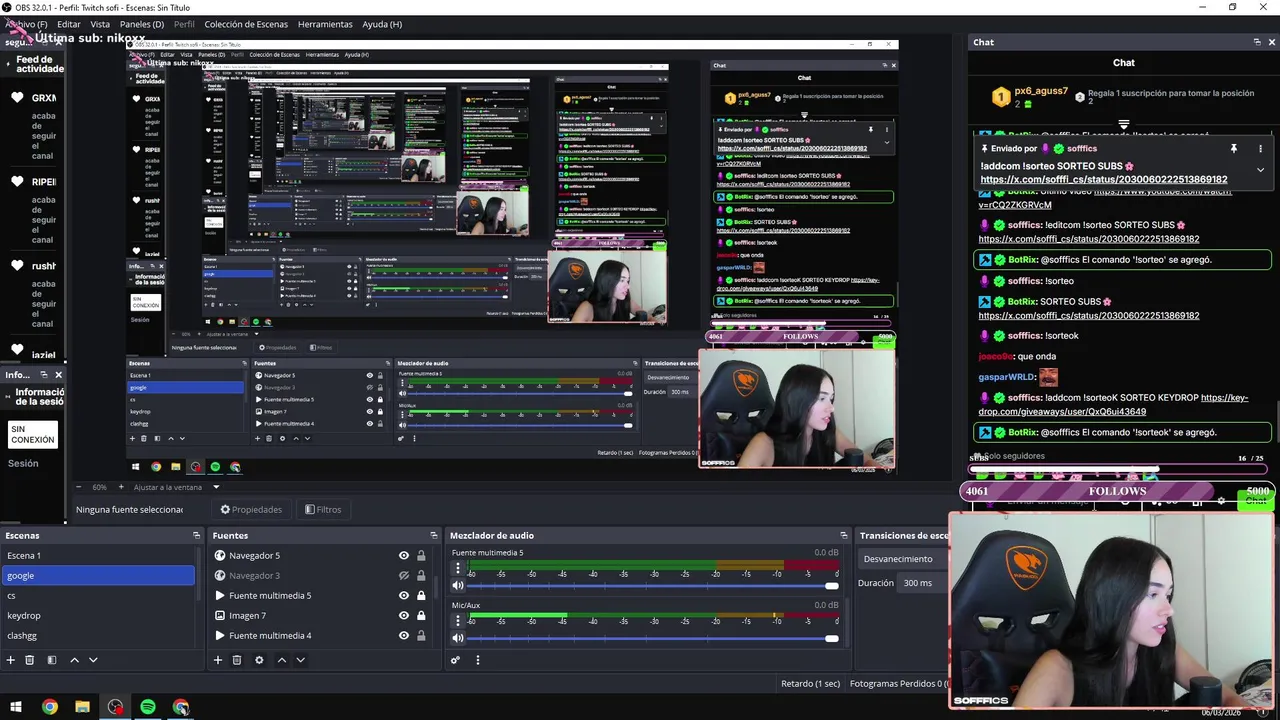Open source properties gear in Fuentes toolbar
This screenshot has width=1280, height=720.
coord(259,660)
